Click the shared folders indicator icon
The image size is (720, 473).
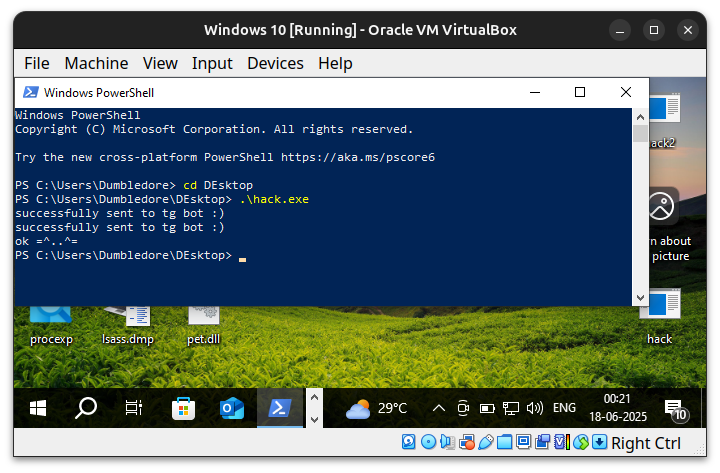click(504, 442)
